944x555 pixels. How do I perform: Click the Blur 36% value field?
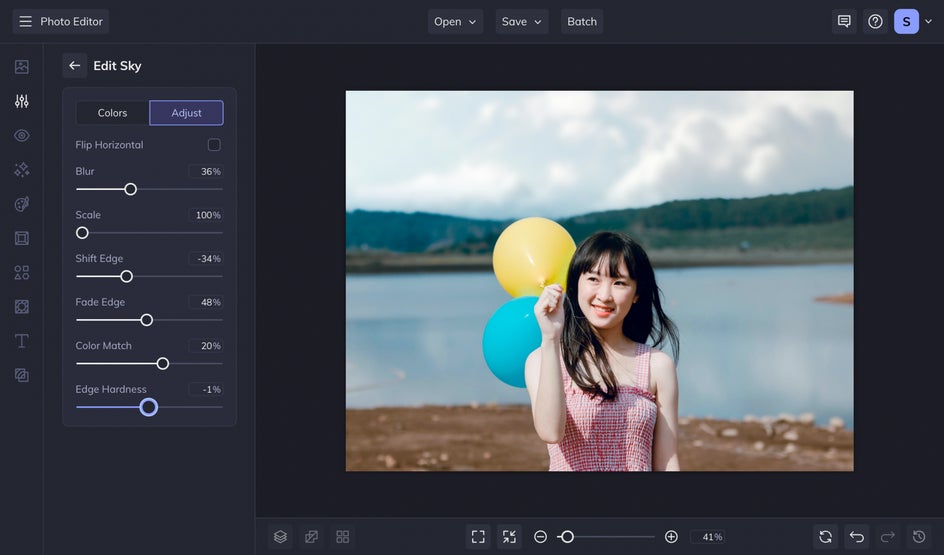click(x=206, y=172)
